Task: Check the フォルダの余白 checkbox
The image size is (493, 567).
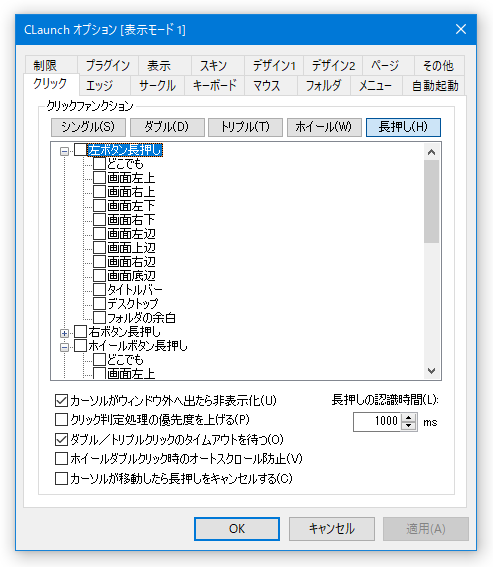Action: pos(99,317)
